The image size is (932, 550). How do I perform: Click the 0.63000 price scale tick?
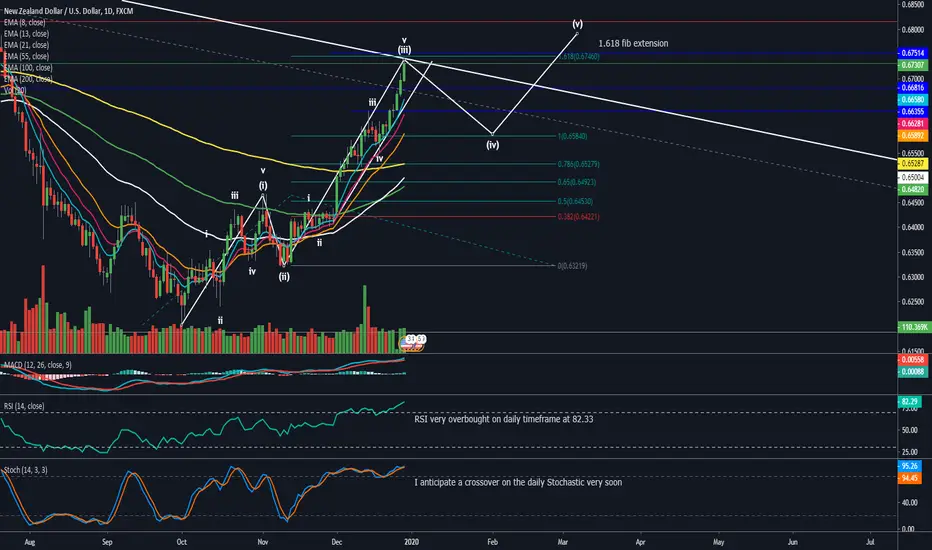click(x=913, y=277)
